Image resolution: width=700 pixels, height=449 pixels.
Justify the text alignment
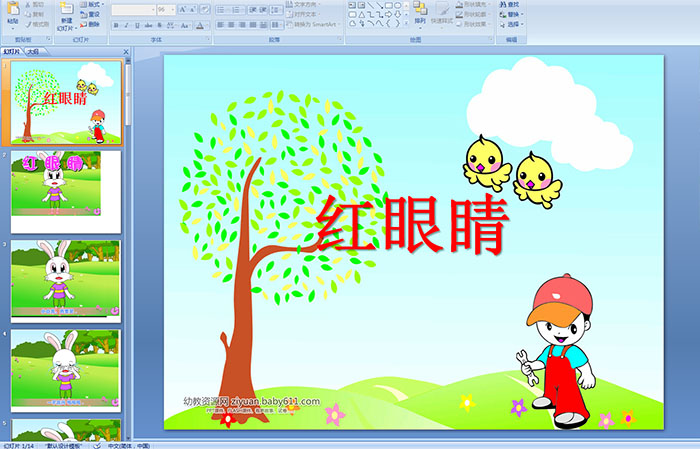(253, 25)
